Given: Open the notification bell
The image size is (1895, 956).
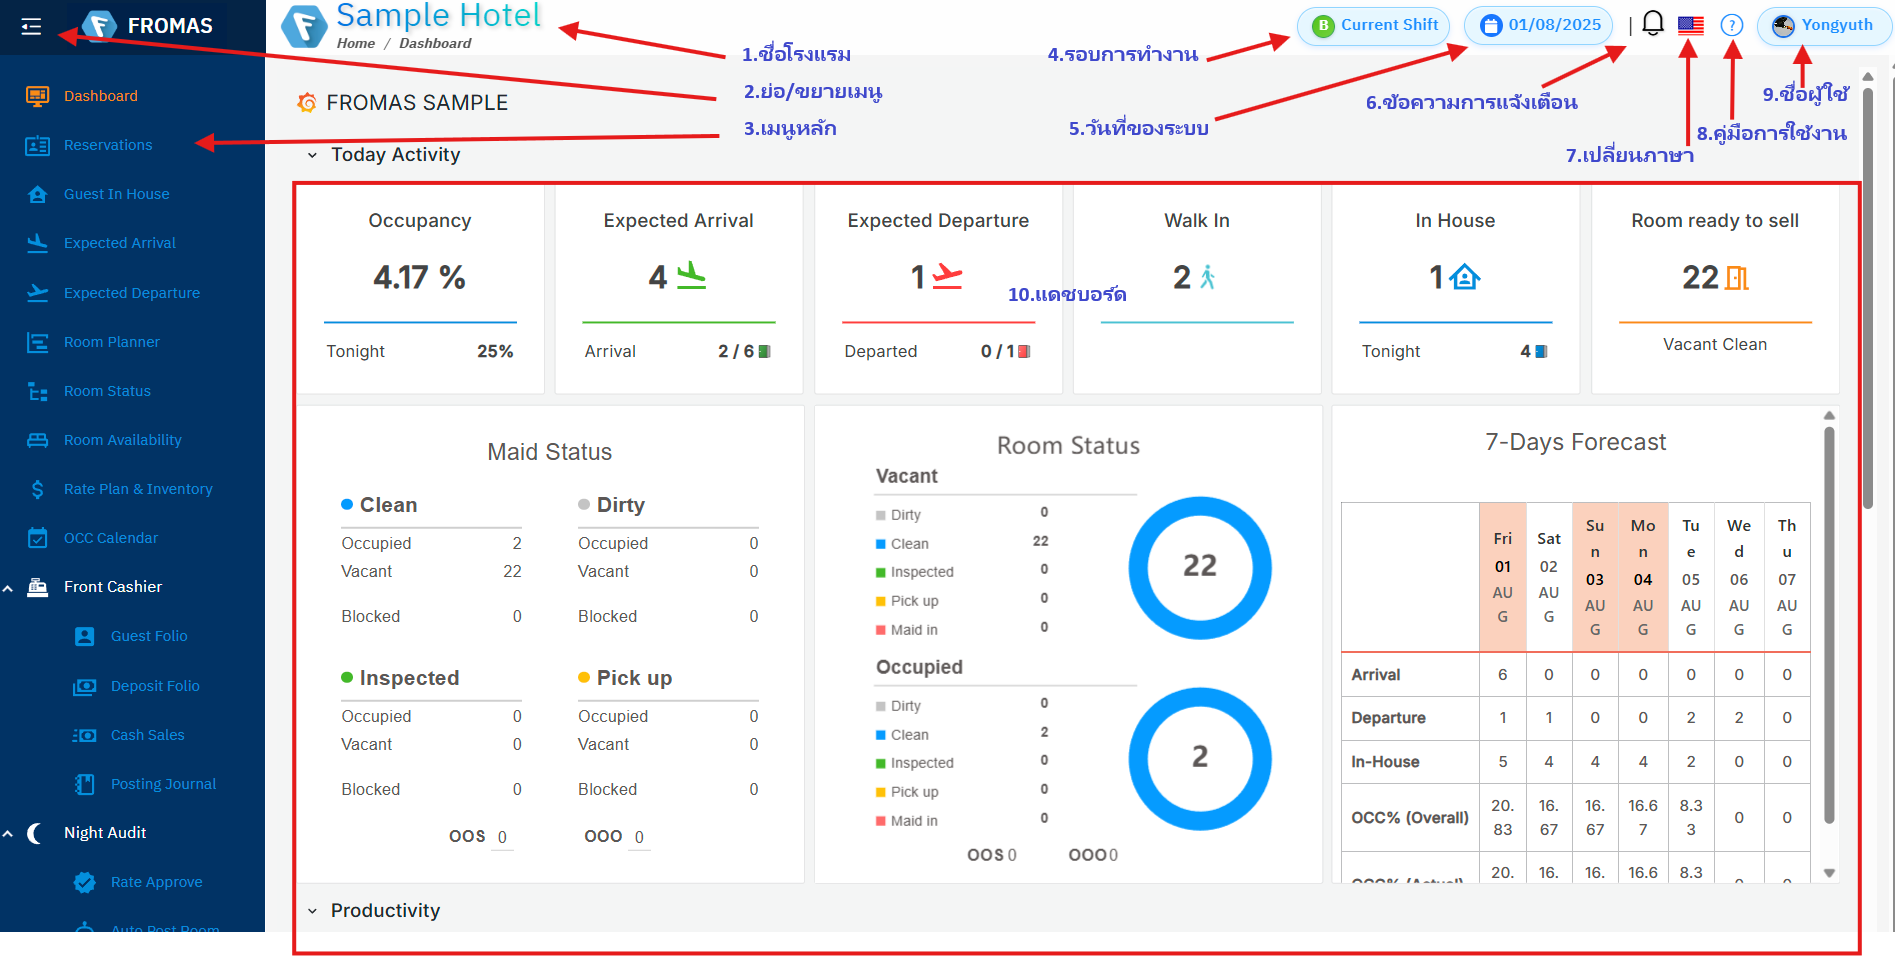Looking at the screenshot, I should click(1653, 24).
